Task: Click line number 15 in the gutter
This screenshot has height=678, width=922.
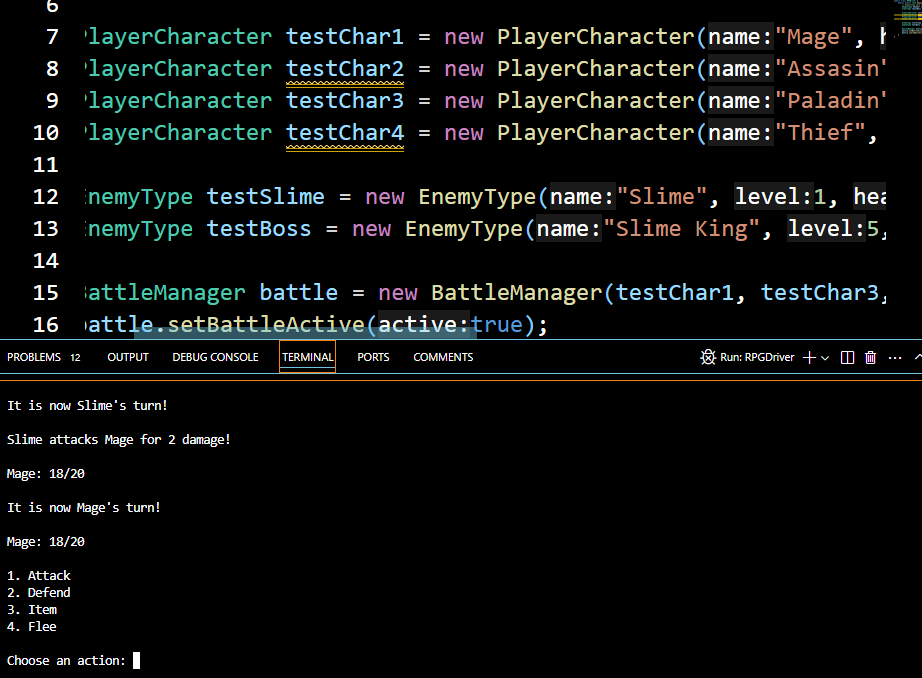Action: pos(46,293)
